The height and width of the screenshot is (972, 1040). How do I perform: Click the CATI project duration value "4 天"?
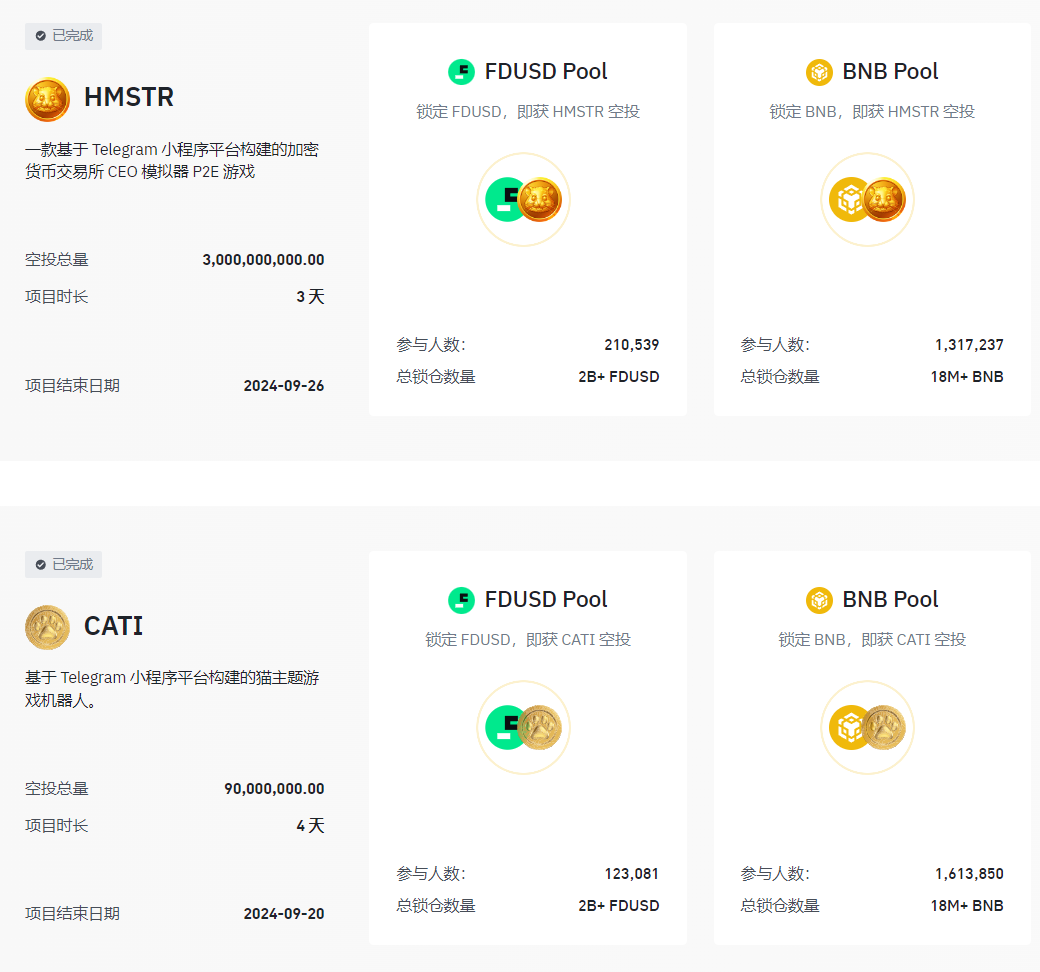[x=310, y=826]
